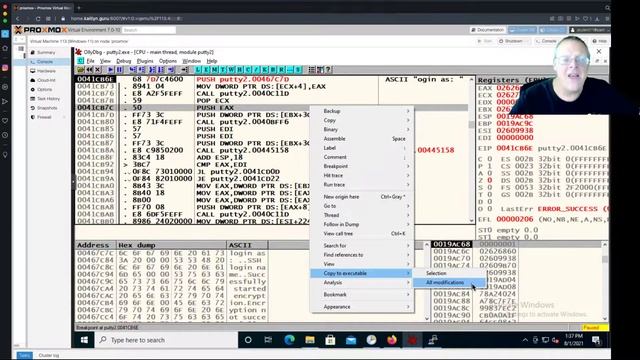The height and width of the screenshot is (360, 640).
Task: Choose Selection in Copy to executable submenu
Action: coord(449,273)
